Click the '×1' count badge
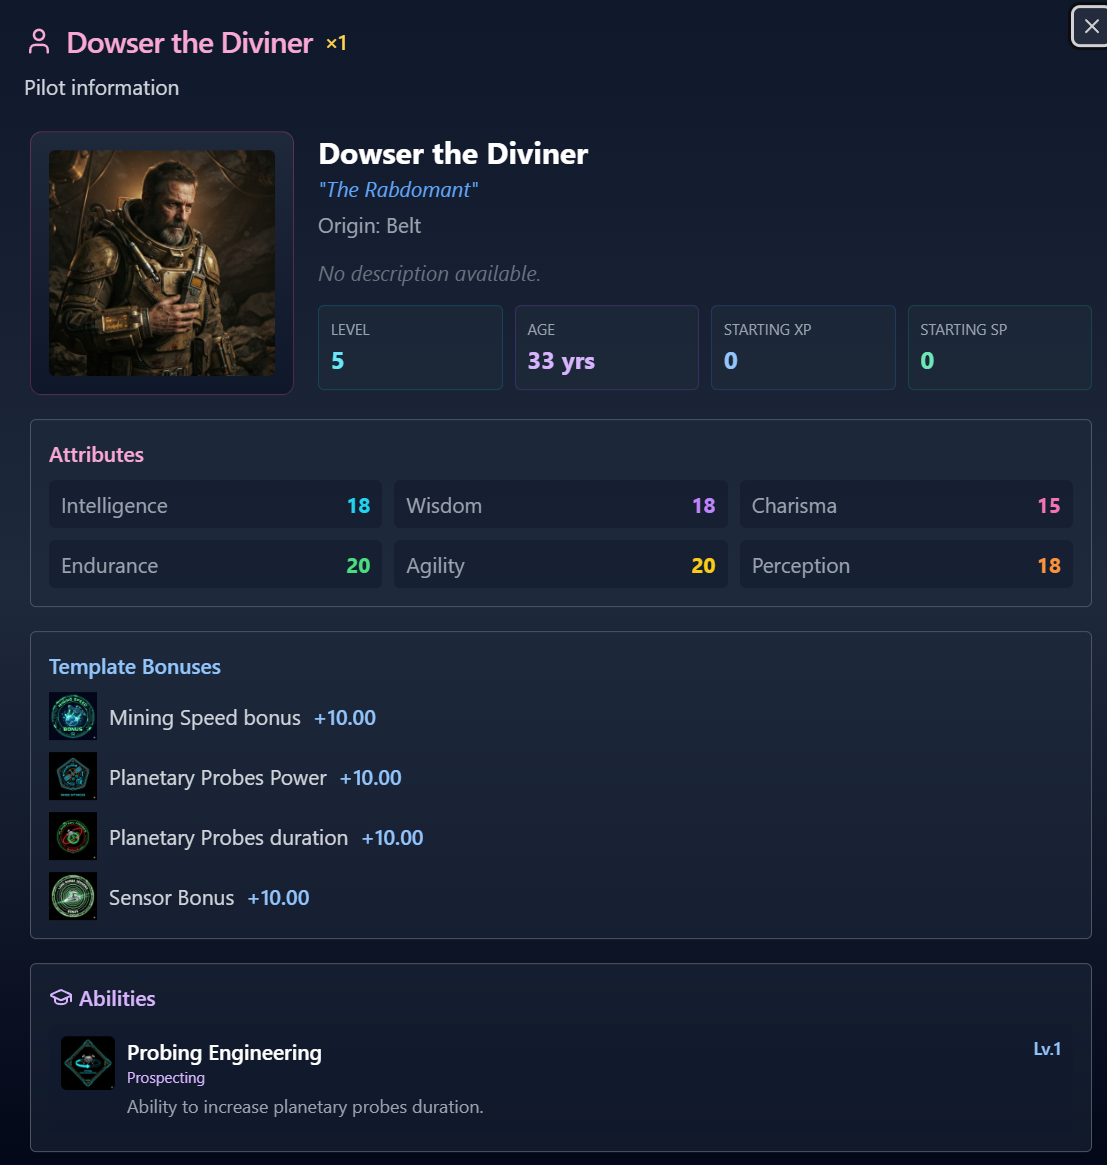The height and width of the screenshot is (1165, 1107). (337, 43)
